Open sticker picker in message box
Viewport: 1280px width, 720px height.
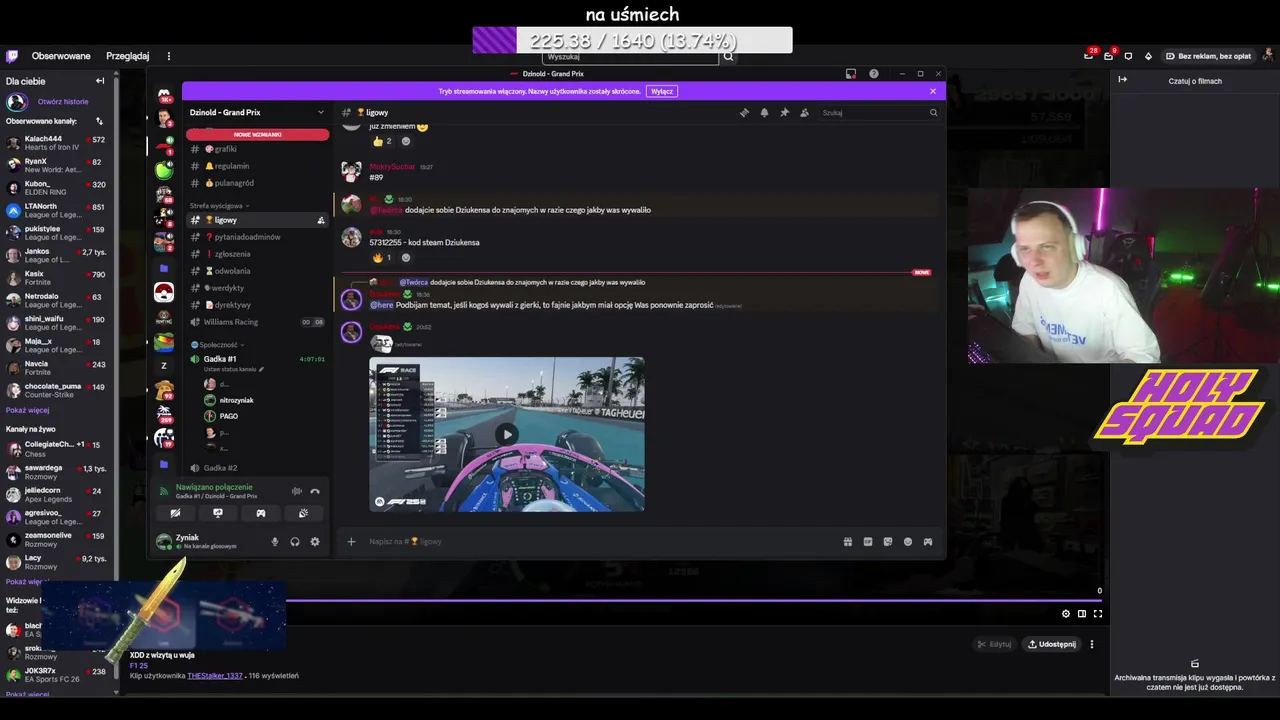[x=888, y=542]
